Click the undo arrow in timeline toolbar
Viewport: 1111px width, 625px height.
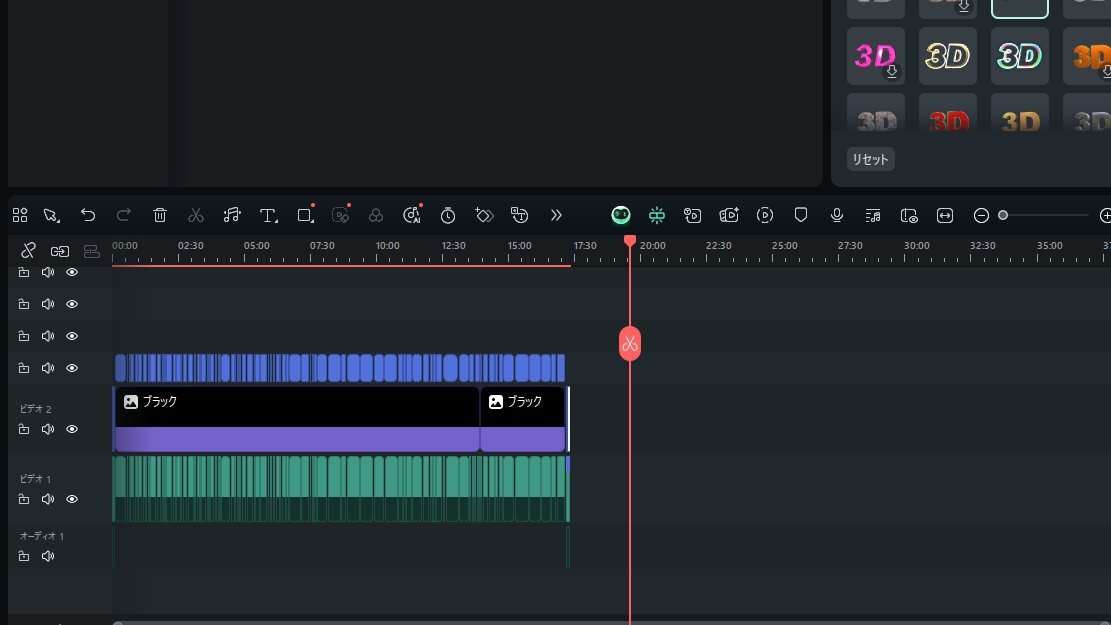tap(88, 215)
